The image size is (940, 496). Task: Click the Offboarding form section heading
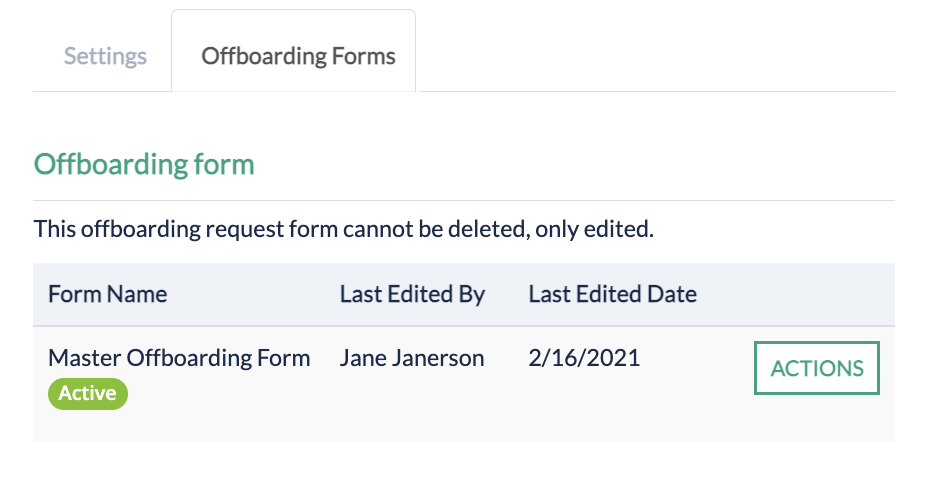point(144,164)
